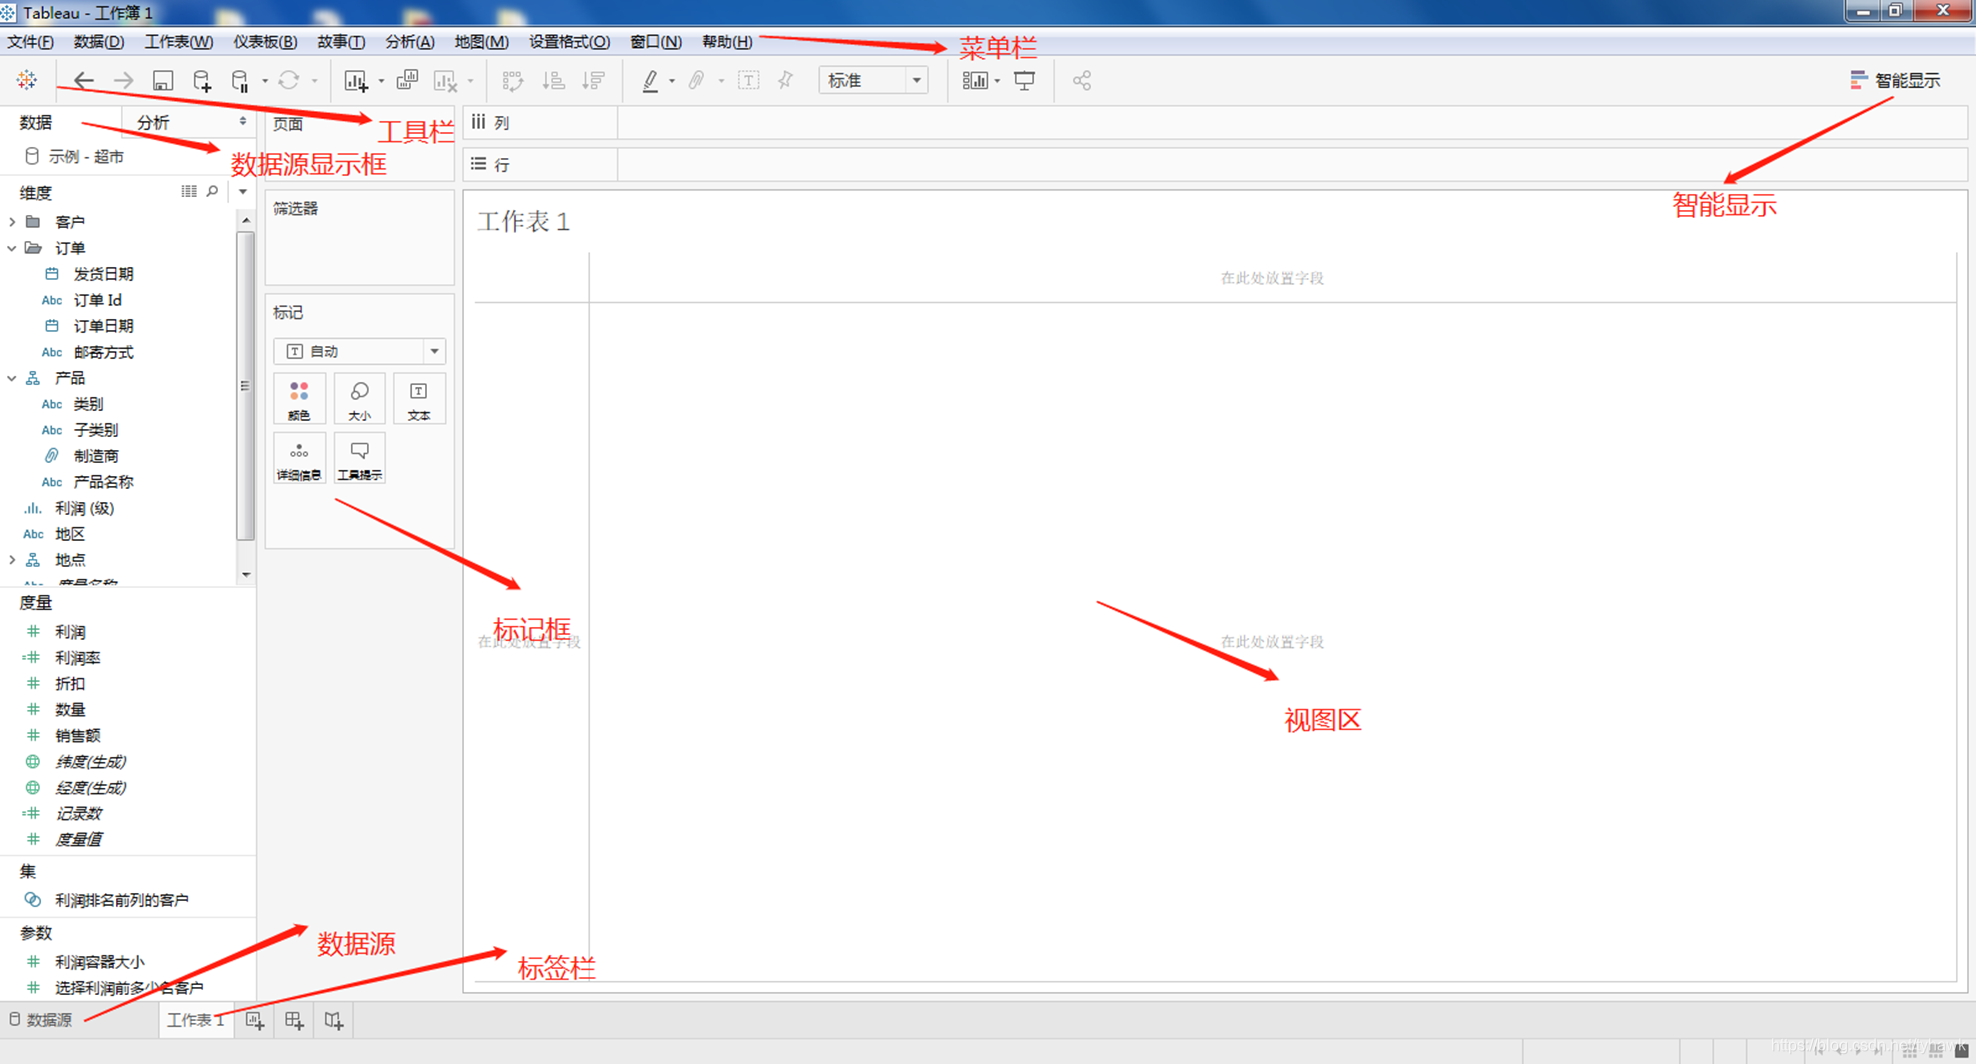Open the 设置格式(O) menu

[x=569, y=42]
